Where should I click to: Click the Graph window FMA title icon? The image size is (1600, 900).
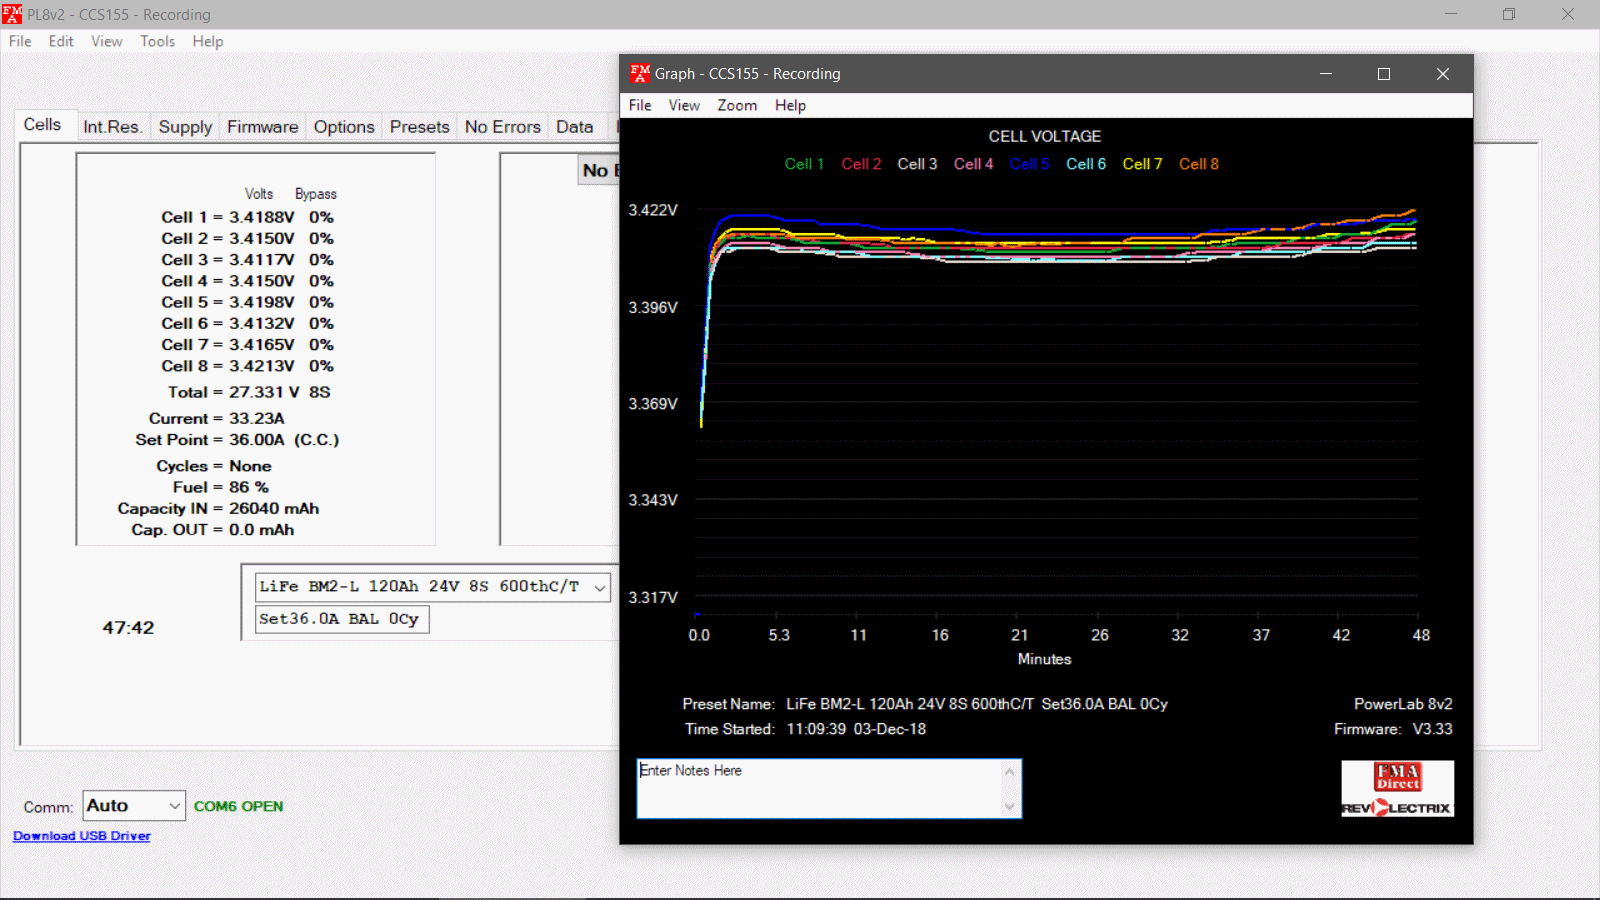tap(639, 74)
